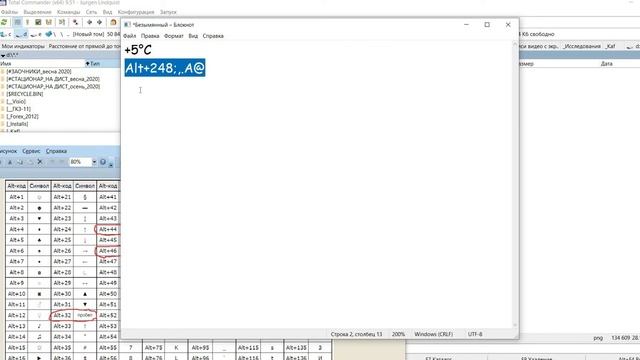Click the back arrow icon in Total Commander toolbar

coord(89,22)
